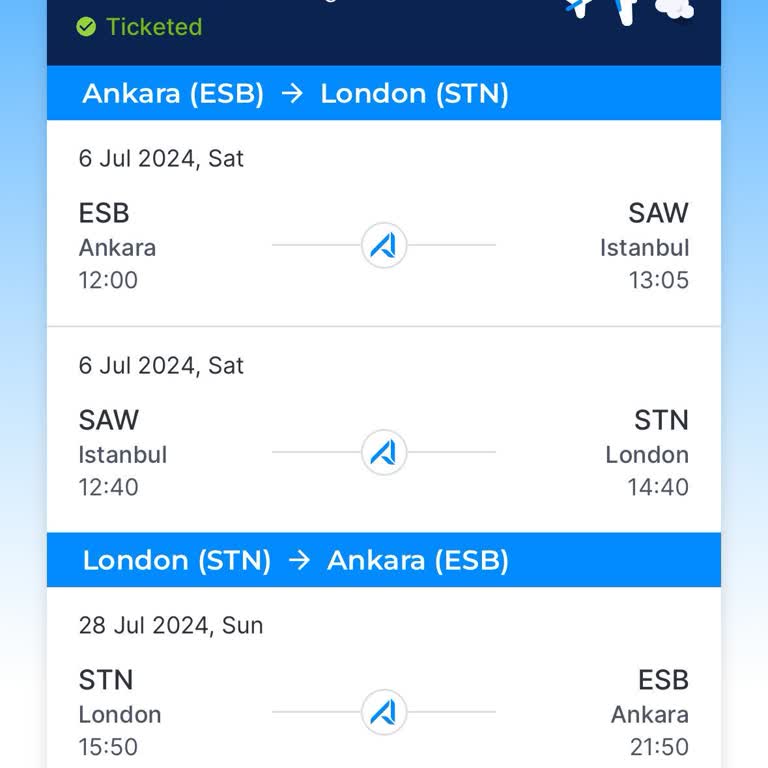768x768 pixels.
Task: Click the arrow in Ankara to London header
Action: point(292,94)
